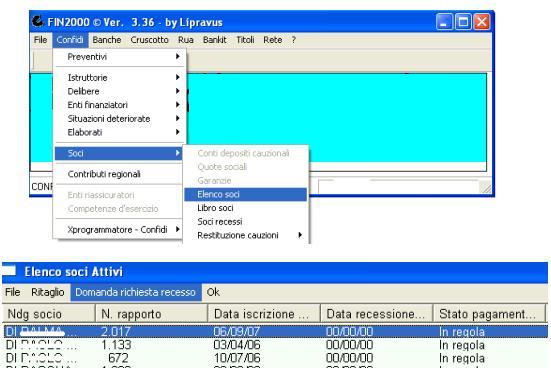Open File menu in Elenco soci Attivi
The height and width of the screenshot is (371, 551).
pyautogui.click(x=13, y=292)
